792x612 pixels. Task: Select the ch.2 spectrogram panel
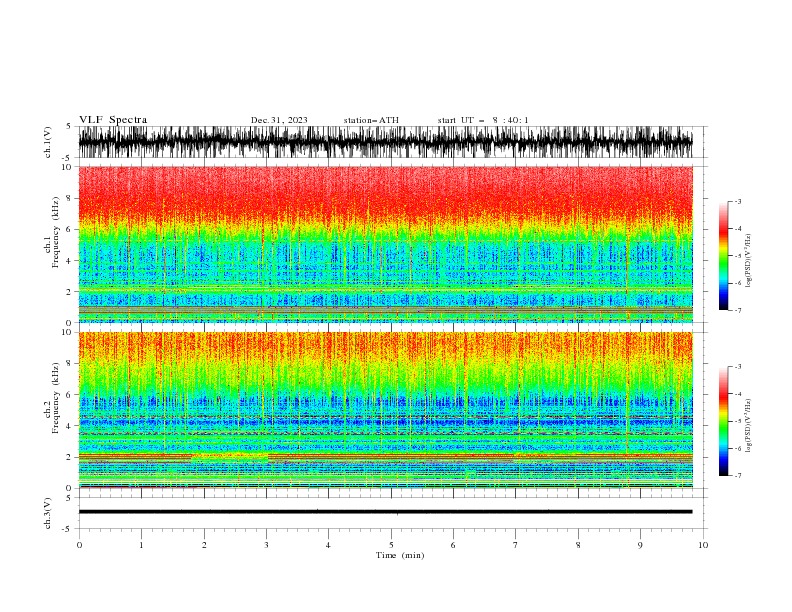coord(385,410)
